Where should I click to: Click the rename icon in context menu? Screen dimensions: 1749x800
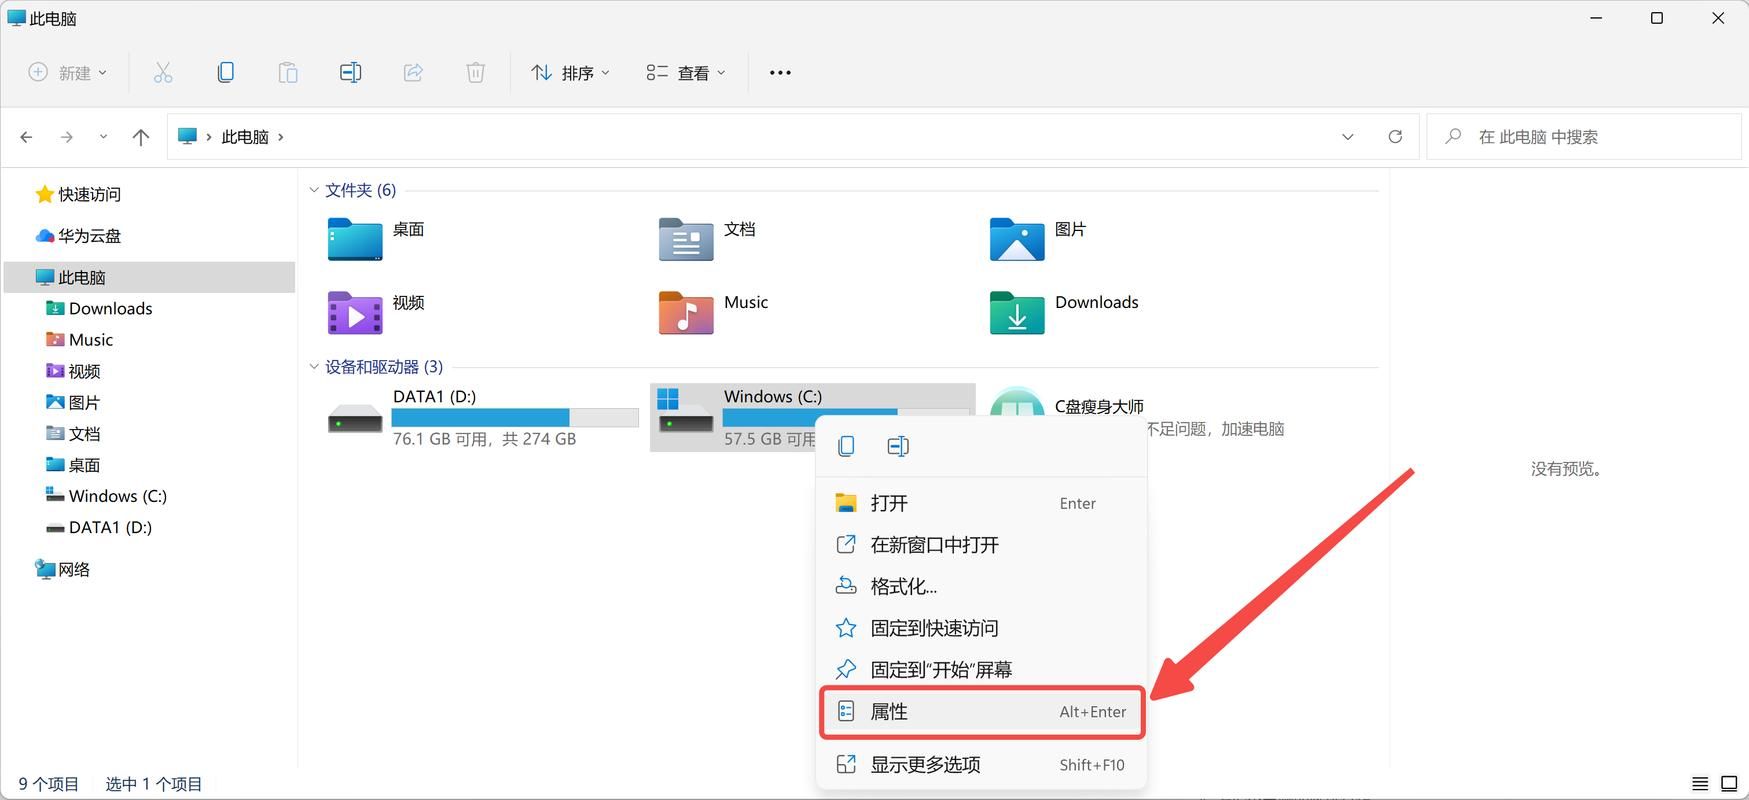[x=898, y=446]
